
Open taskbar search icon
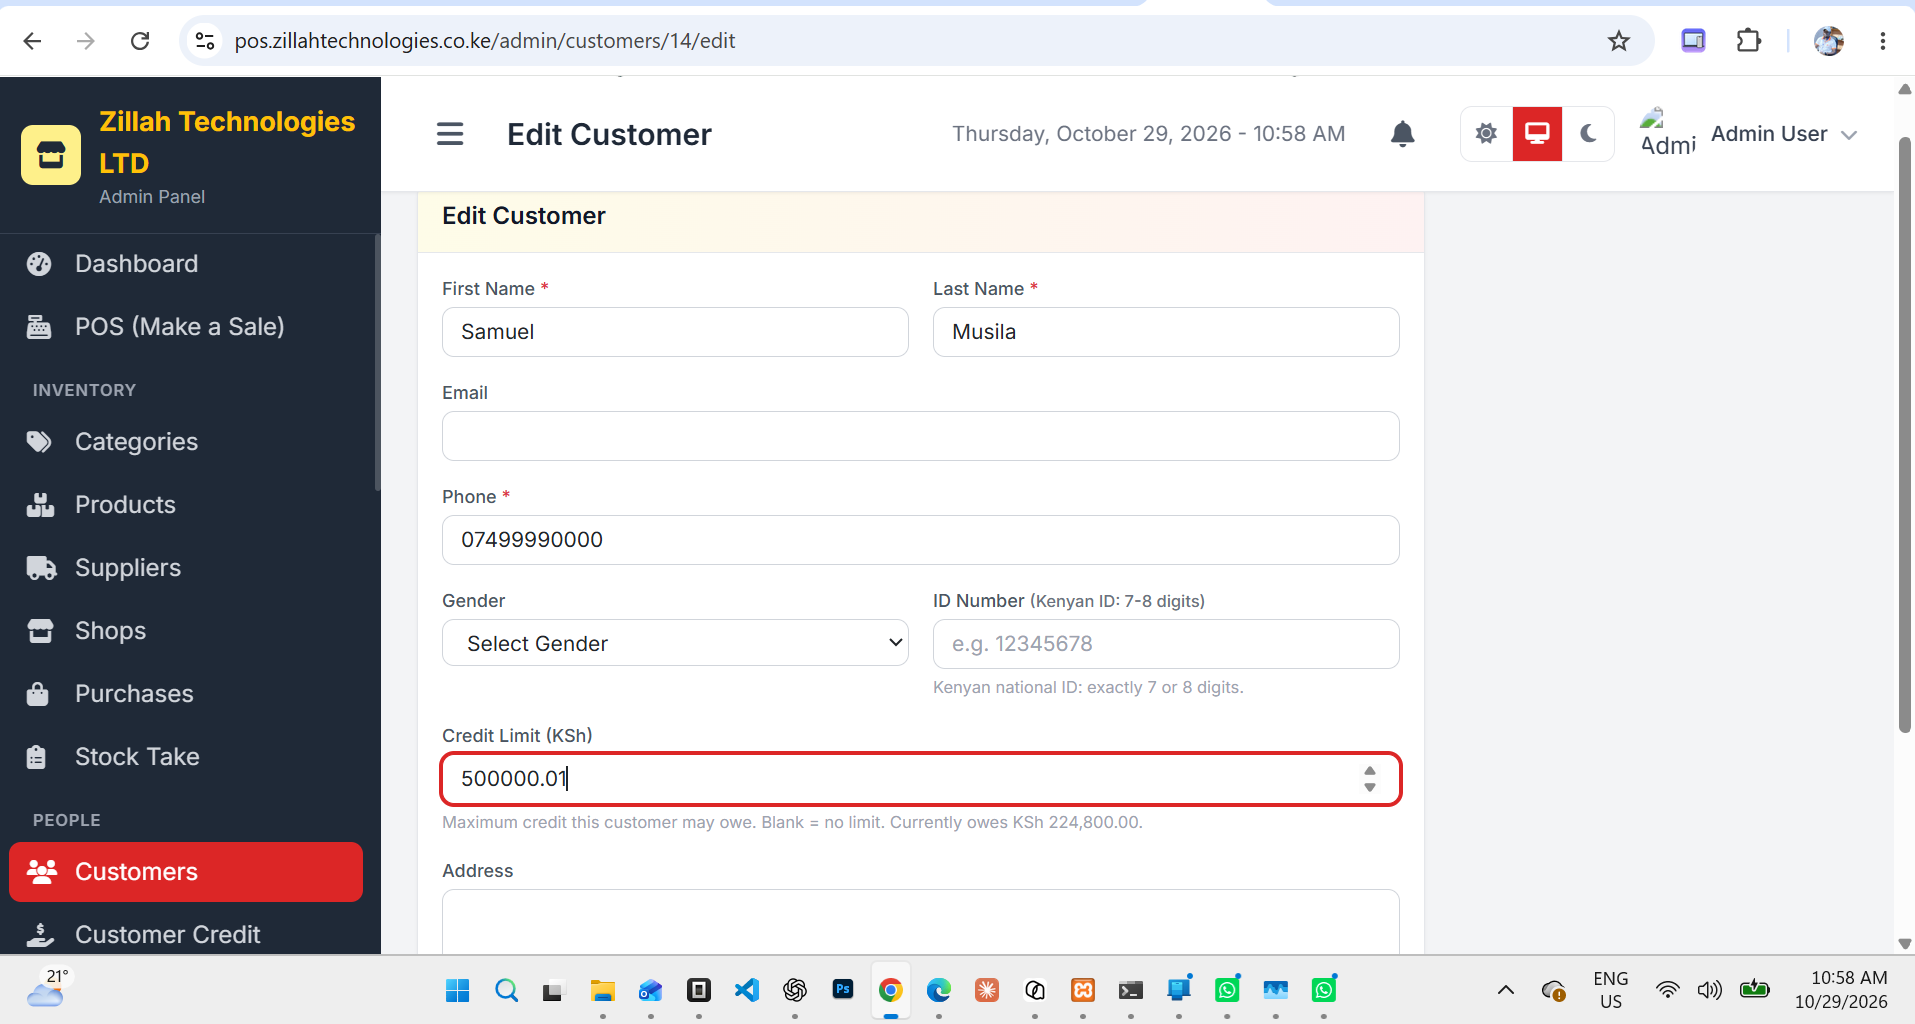point(507,990)
